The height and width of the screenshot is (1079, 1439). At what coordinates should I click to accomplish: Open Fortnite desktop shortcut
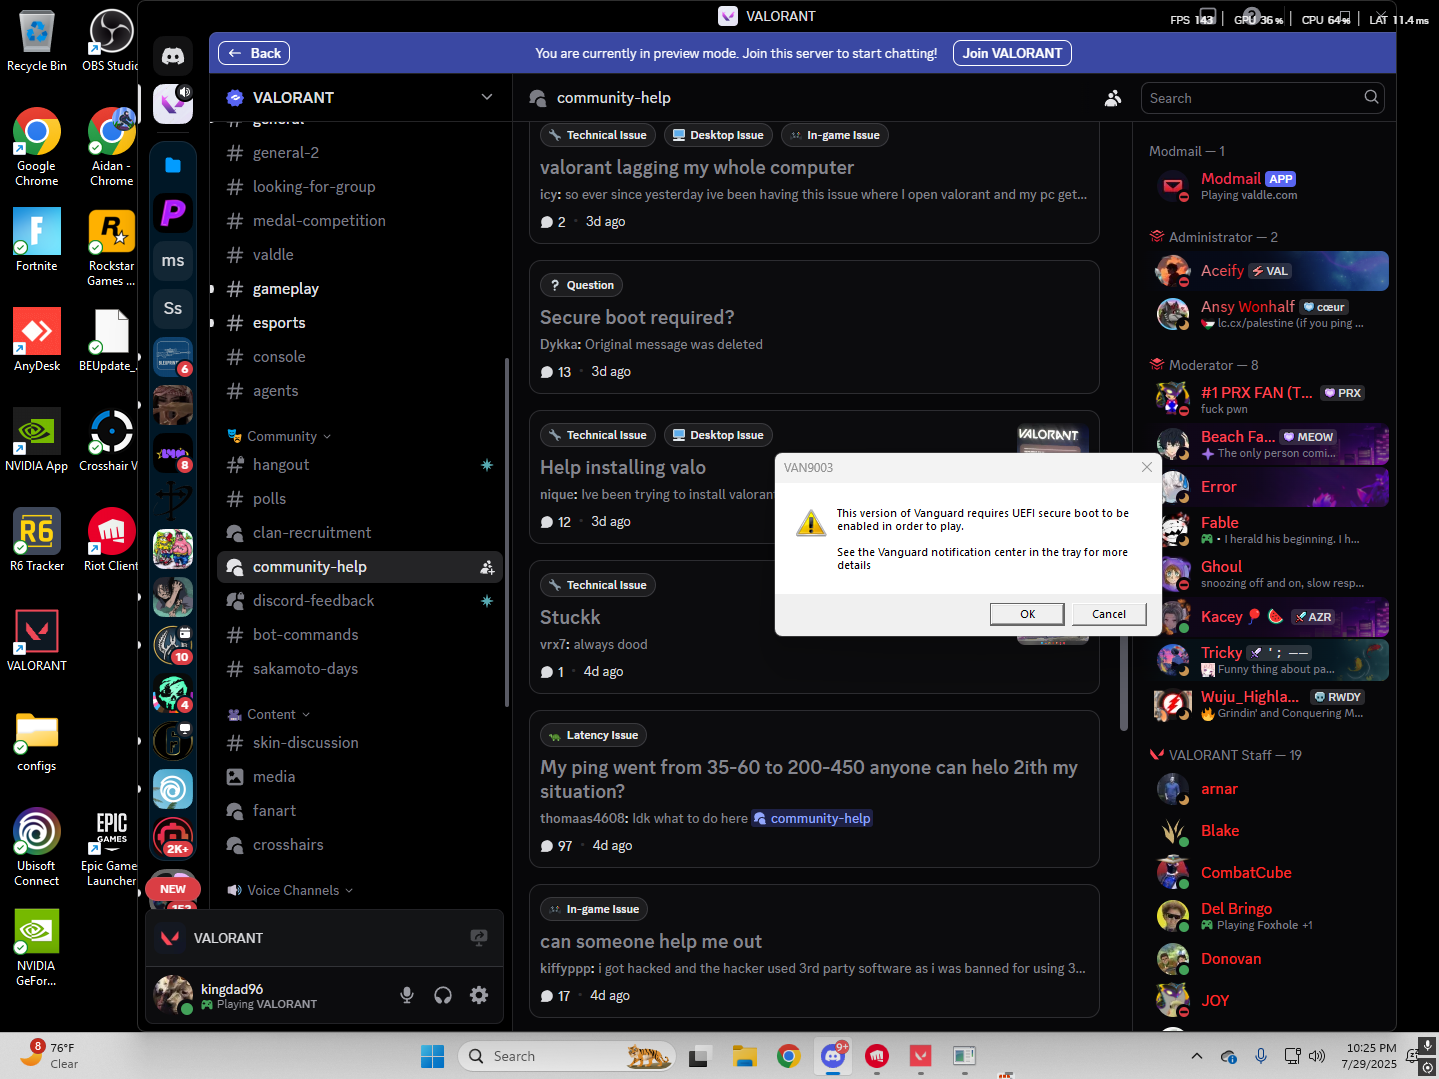[x=37, y=240]
